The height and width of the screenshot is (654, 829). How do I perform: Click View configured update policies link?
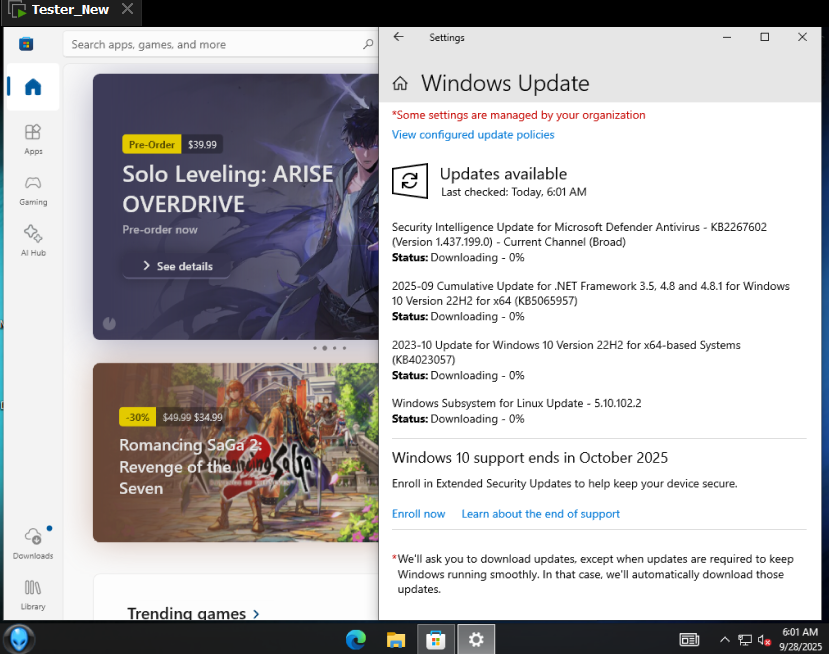pos(473,135)
